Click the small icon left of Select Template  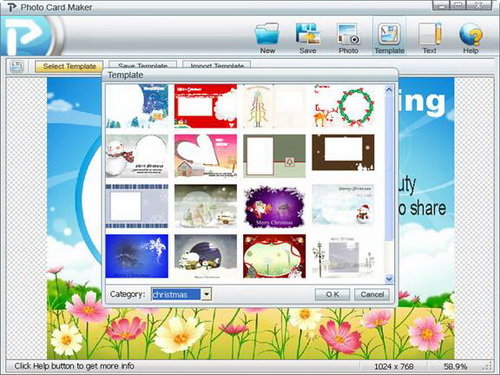[17, 66]
